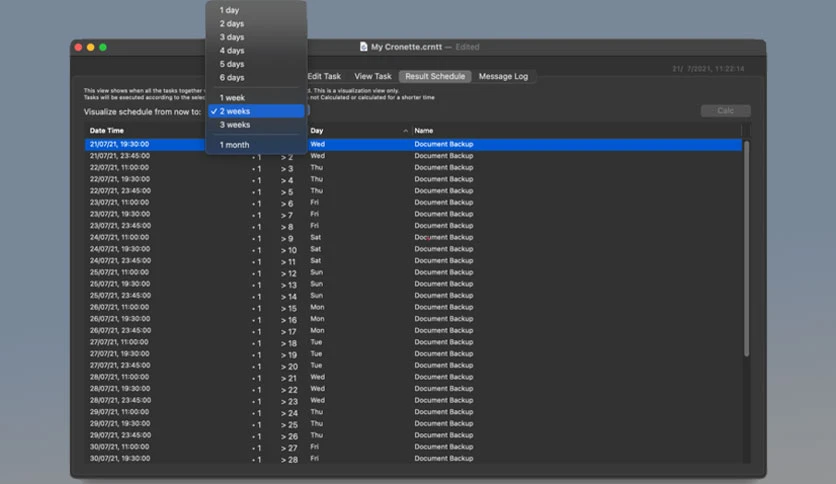The width and height of the screenshot is (836, 484).
Task: Select the 22/07/21, 11:00:00 row
Action: pyautogui.click(x=413, y=167)
